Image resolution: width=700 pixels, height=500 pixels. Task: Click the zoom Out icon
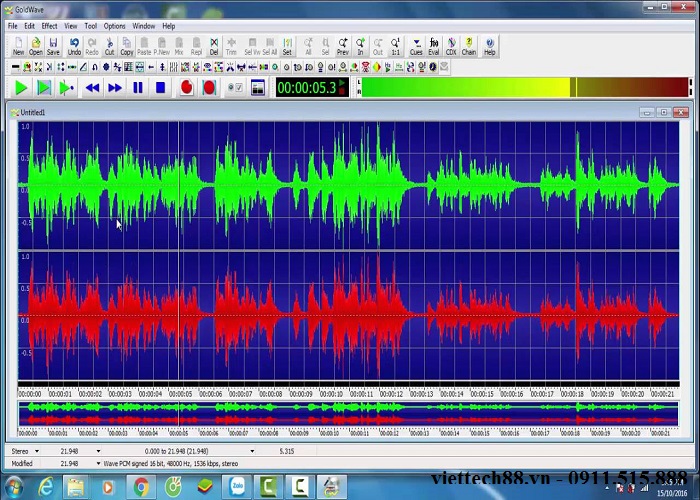[x=378, y=46]
